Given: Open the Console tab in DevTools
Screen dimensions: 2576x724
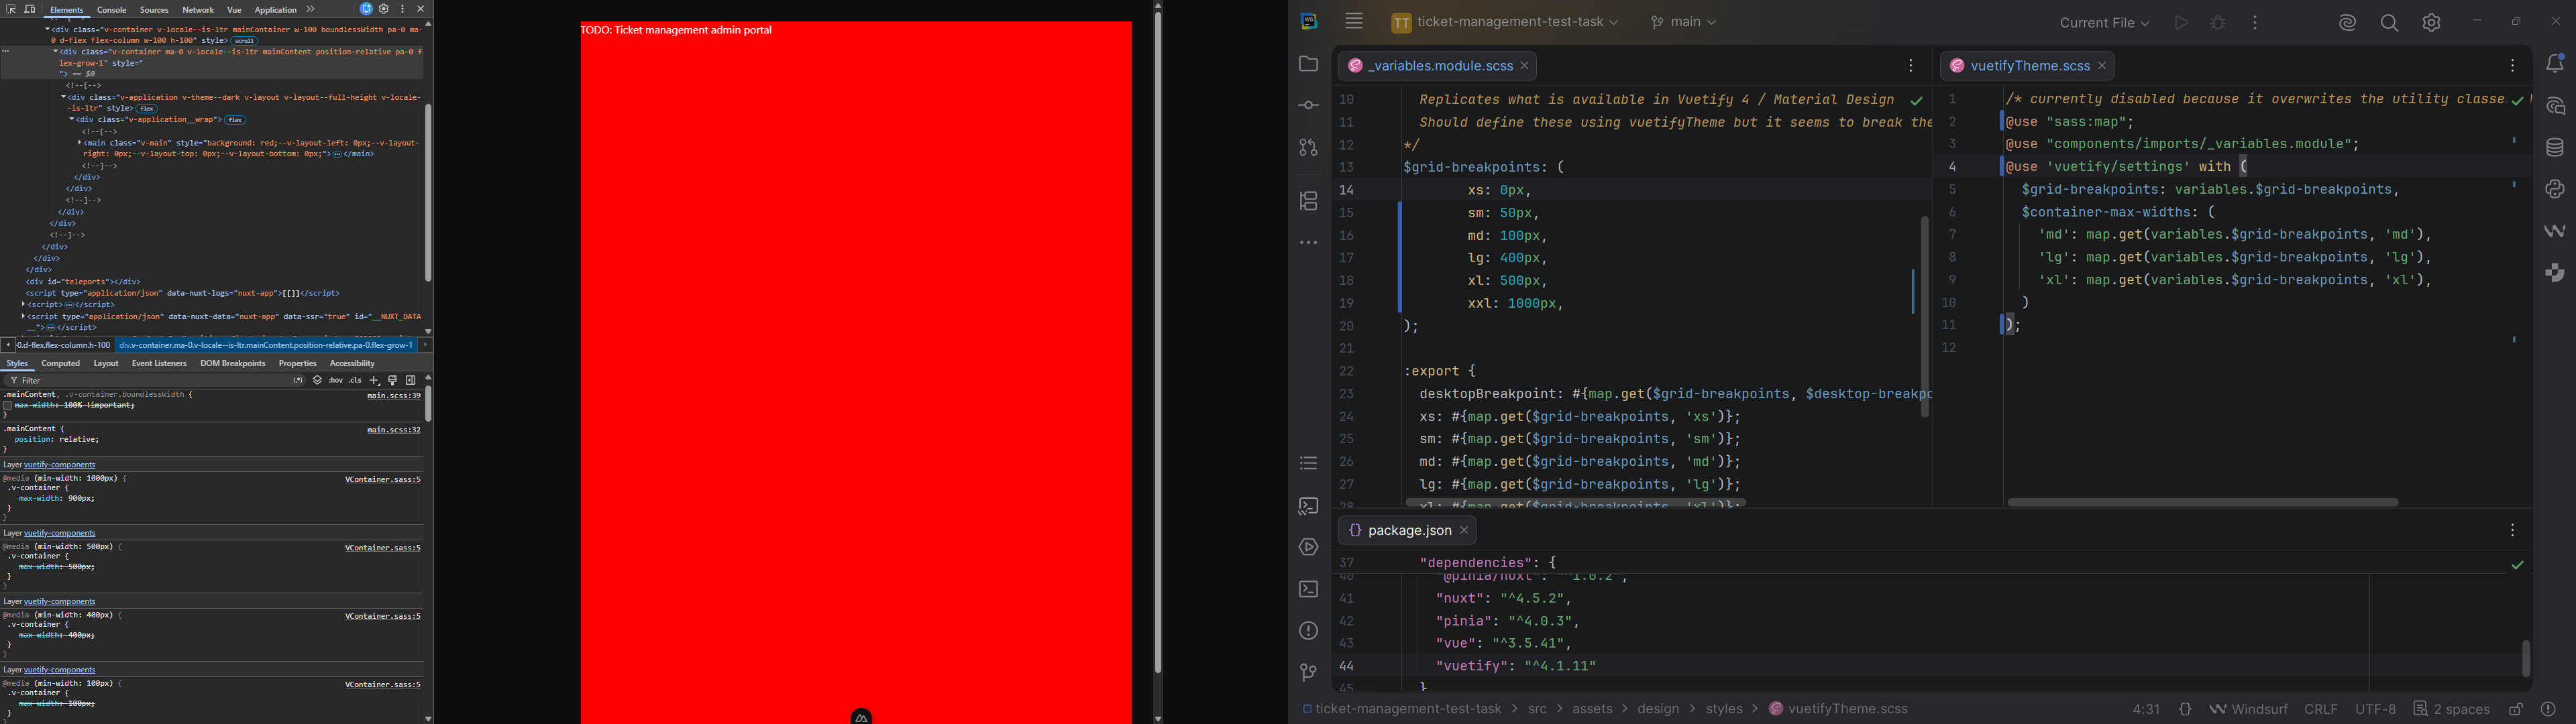Looking at the screenshot, I should 112,10.
